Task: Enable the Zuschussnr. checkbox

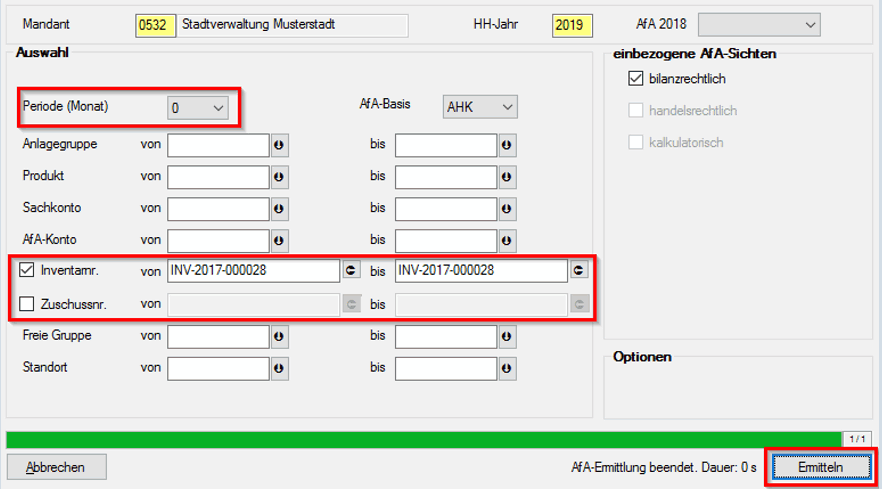Action: pos(27,304)
